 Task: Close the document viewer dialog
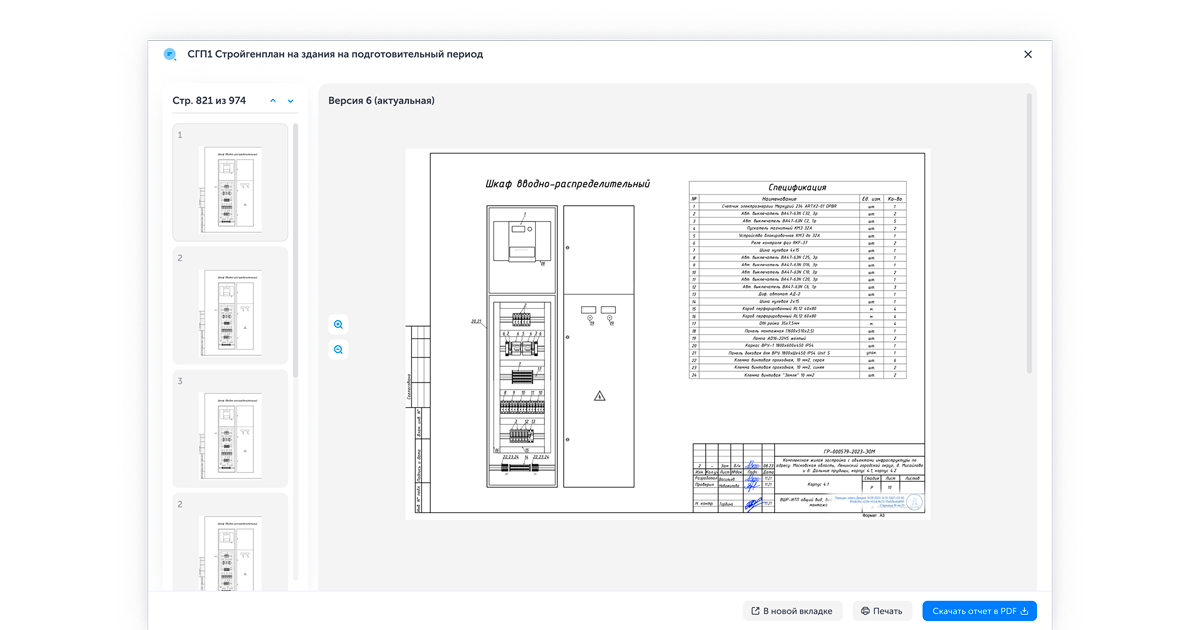point(1027,55)
